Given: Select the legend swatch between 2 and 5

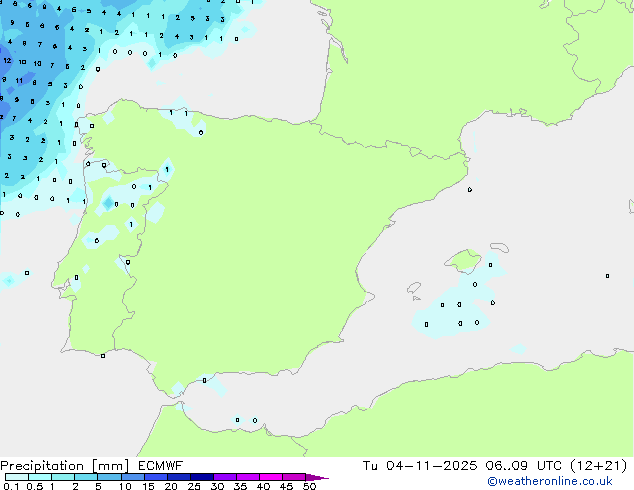Looking at the screenshot, I should point(86,477).
